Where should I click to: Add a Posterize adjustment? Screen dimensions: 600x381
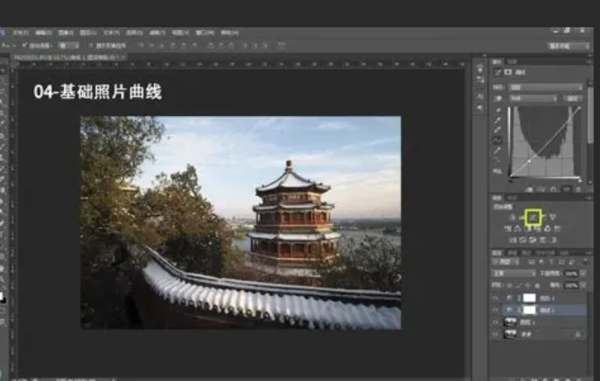point(523,240)
